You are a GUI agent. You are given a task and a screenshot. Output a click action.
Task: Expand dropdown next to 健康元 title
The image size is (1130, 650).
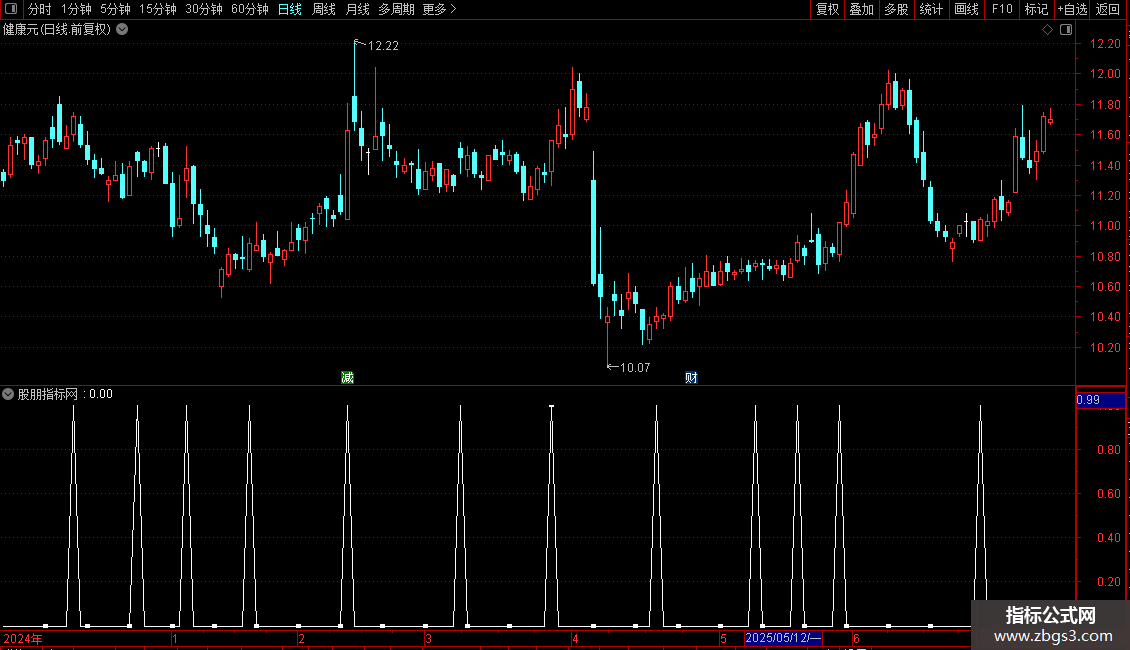point(123,29)
